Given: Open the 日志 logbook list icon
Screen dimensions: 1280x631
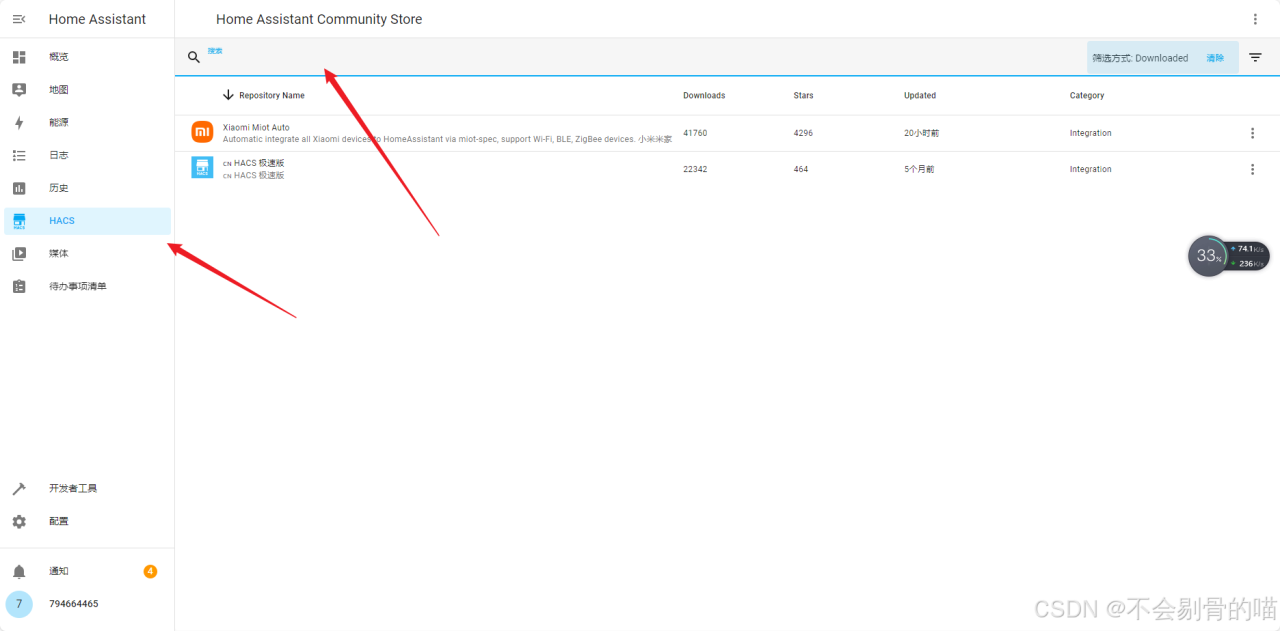Looking at the screenshot, I should click(19, 155).
